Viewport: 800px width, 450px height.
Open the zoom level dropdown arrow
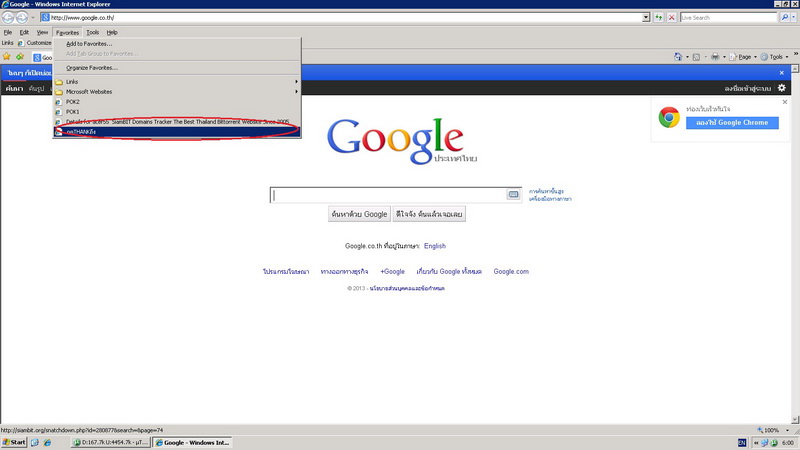[787, 430]
